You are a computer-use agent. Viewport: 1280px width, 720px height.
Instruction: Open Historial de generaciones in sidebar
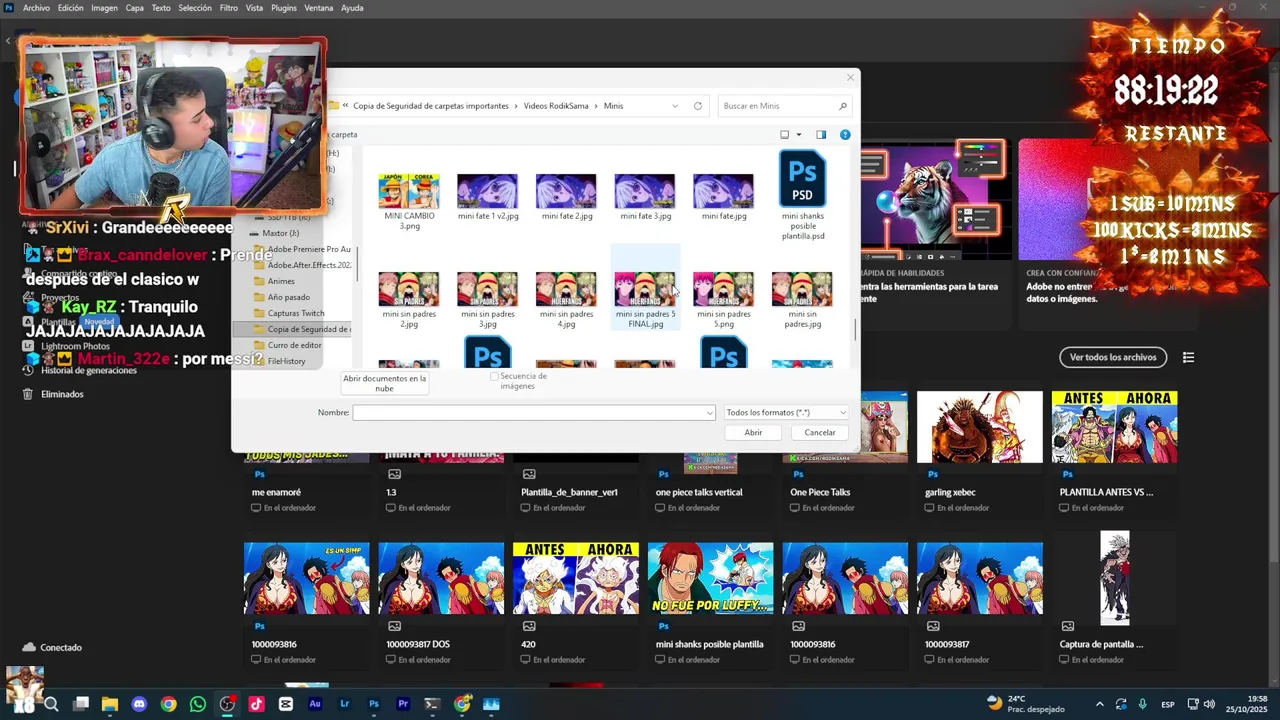pyautogui.click(x=89, y=370)
